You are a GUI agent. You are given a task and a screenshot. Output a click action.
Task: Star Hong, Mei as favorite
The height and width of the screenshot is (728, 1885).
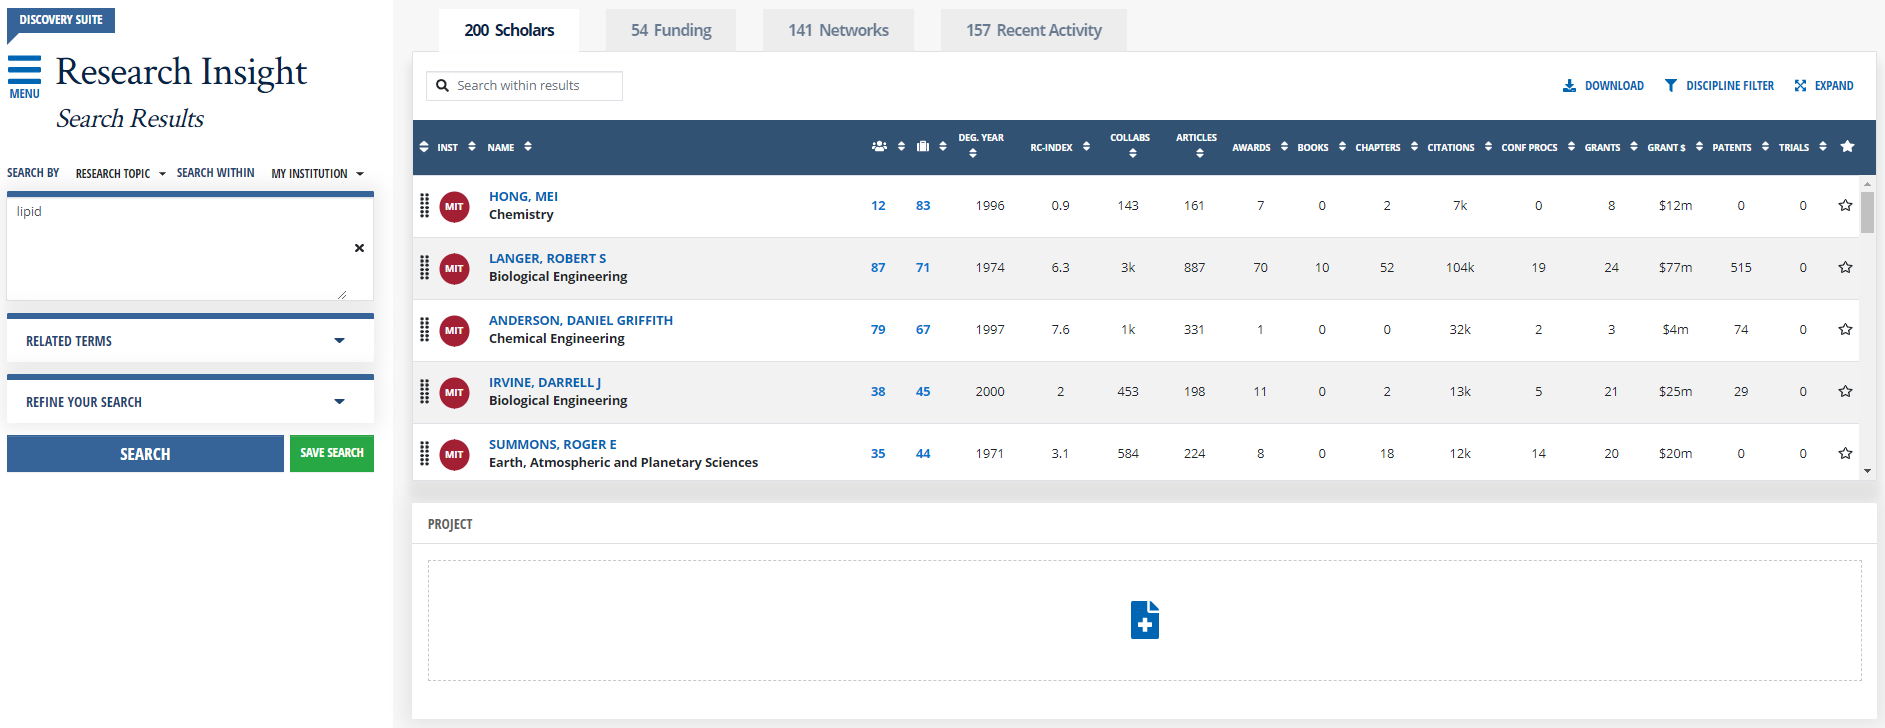tap(1845, 206)
